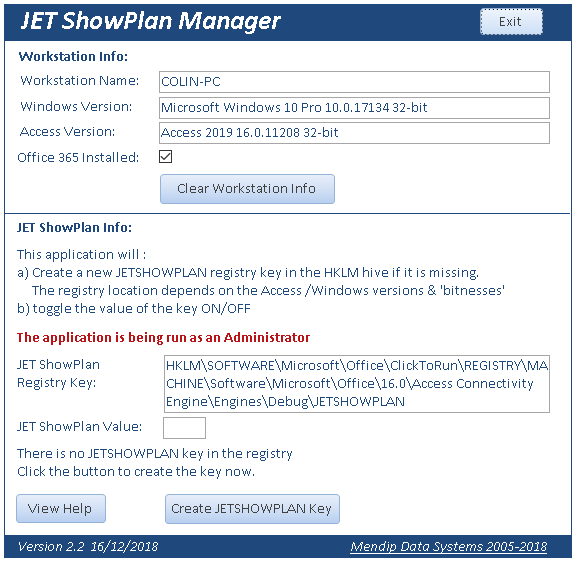The image size is (580, 561).
Task: Select the empty JET ShowPlan Value field
Action: point(184,428)
